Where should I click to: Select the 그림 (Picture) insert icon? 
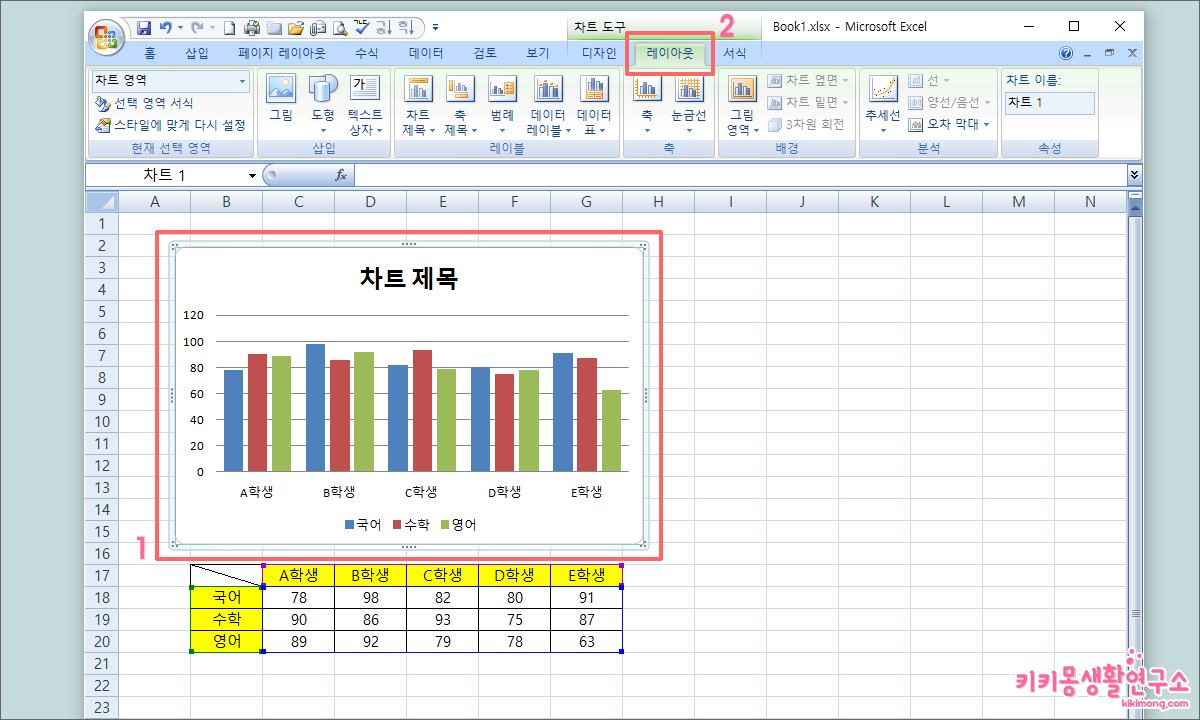coord(281,100)
